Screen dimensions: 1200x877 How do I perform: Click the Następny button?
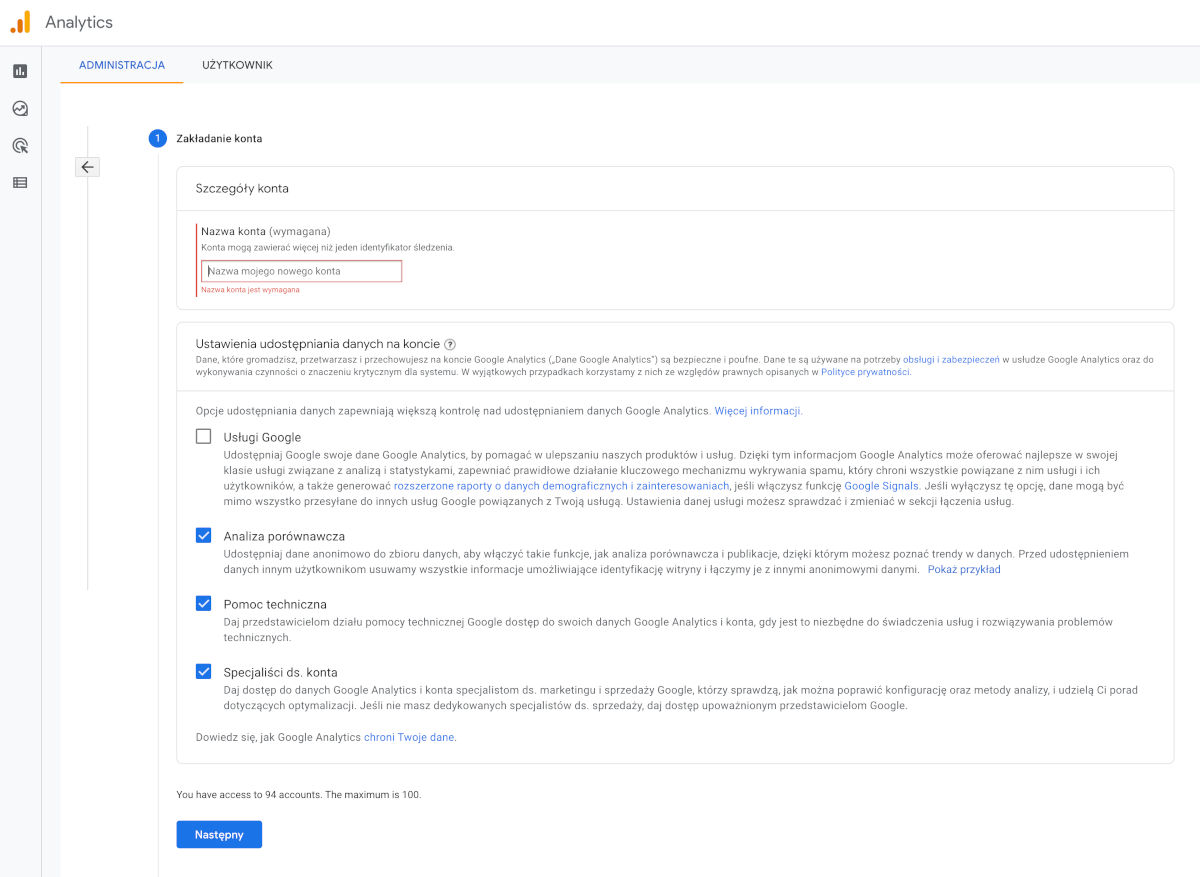point(219,835)
